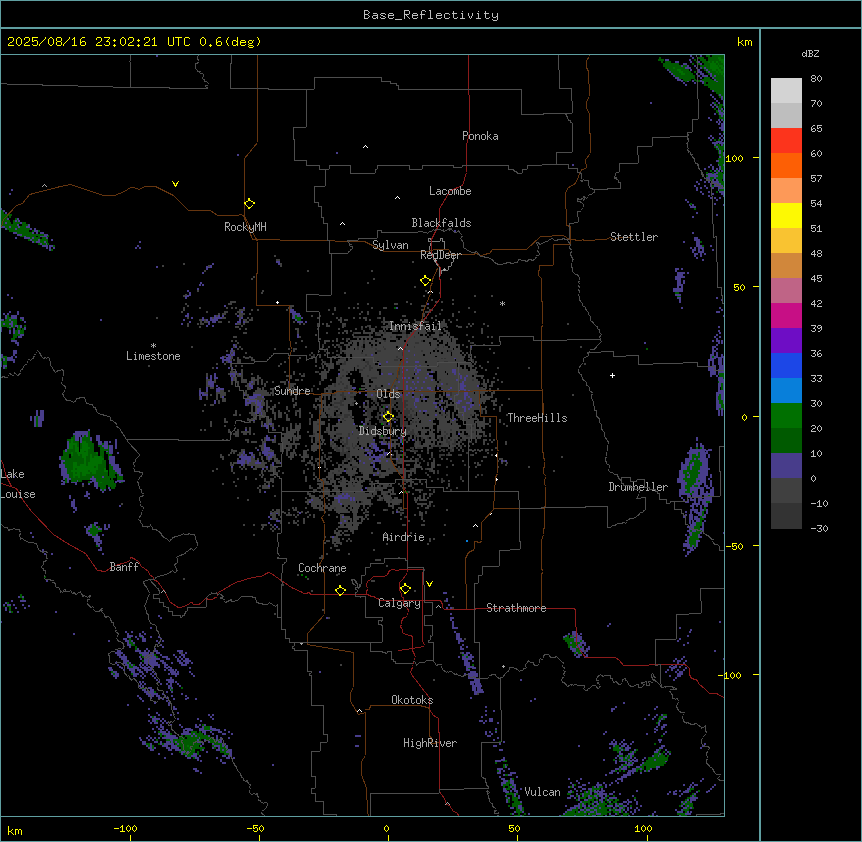The image size is (862, 842).
Task: Click the yellow V marker east of Calgary
Action: [429, 584]
